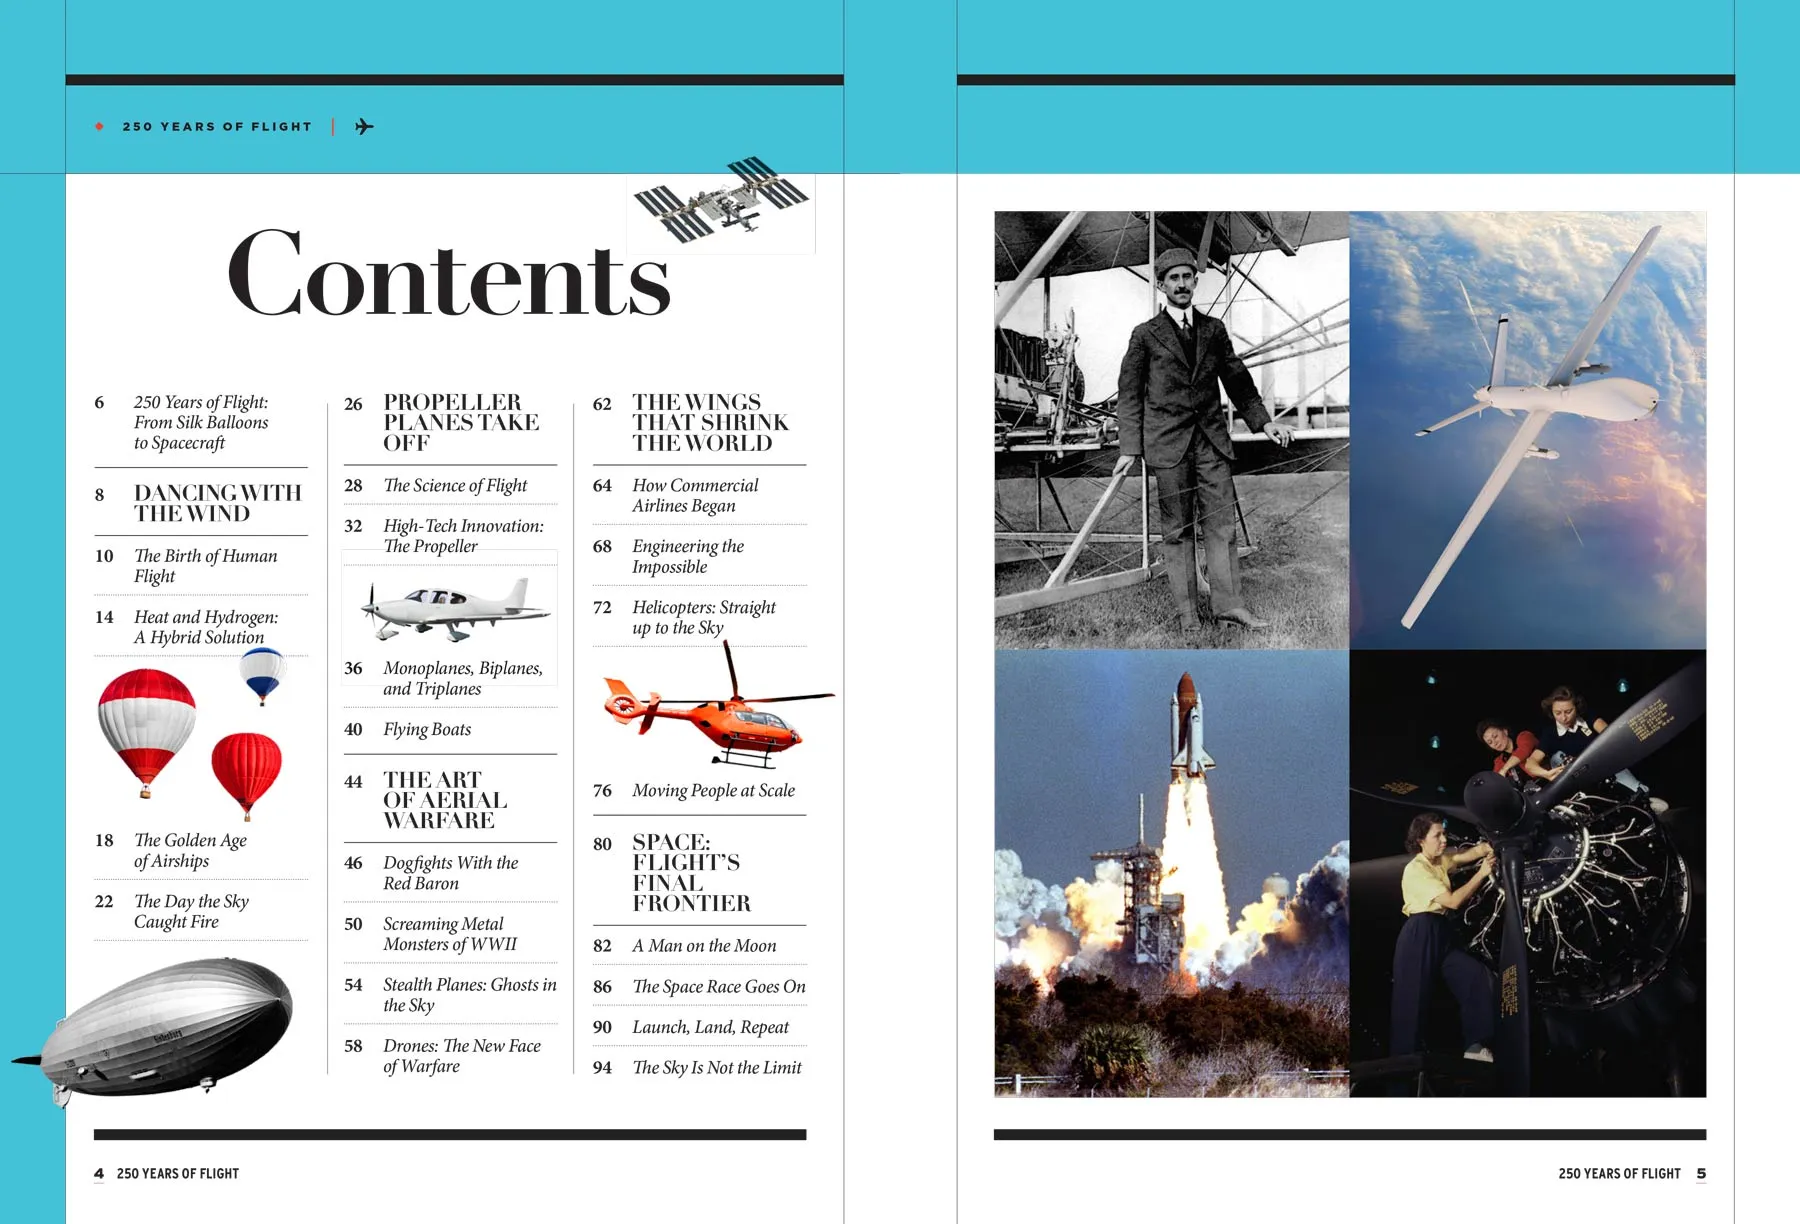
Task: Open 'How Commercial Airlines Began' entry
Action: click(x=695, y=495)
